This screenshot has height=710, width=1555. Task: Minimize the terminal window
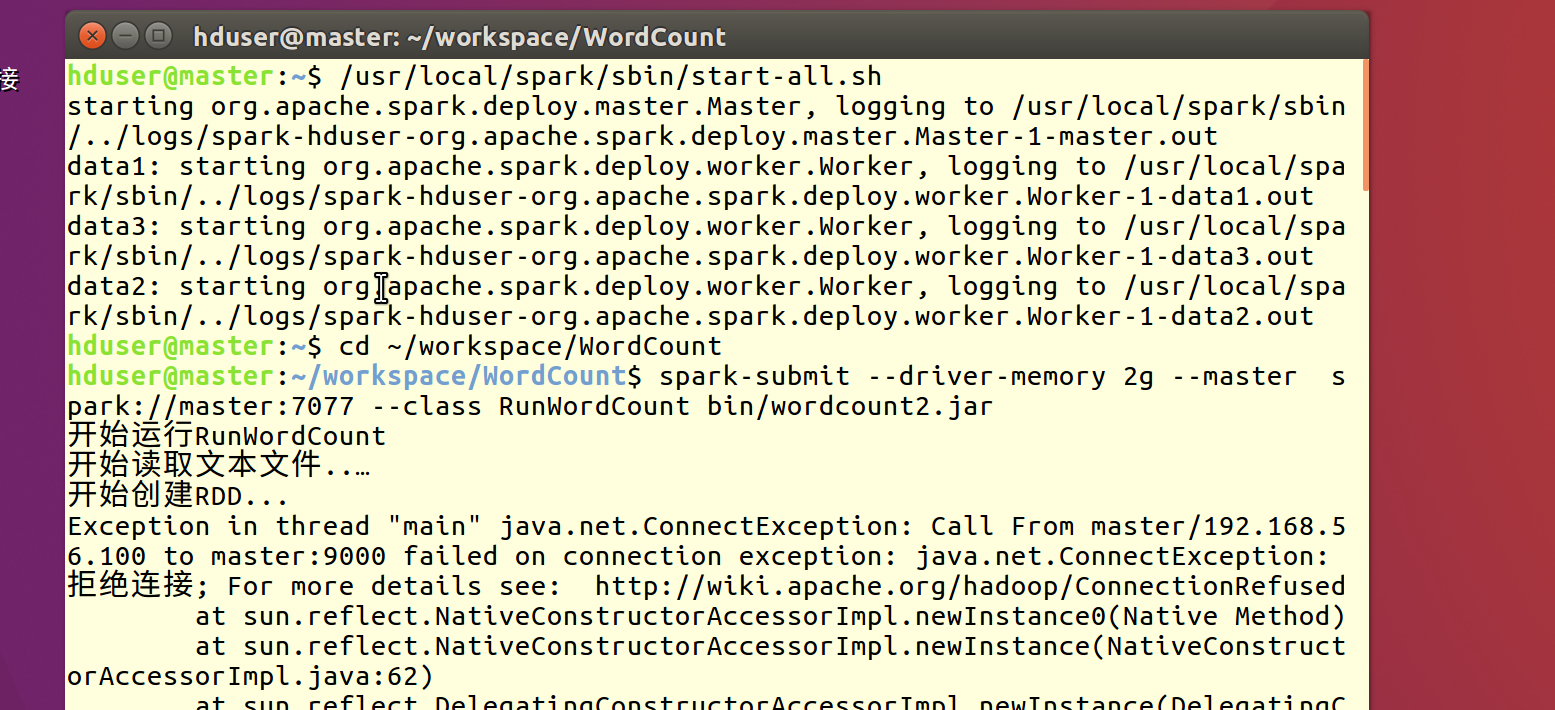pyautogui.click(x=125, y=37)
